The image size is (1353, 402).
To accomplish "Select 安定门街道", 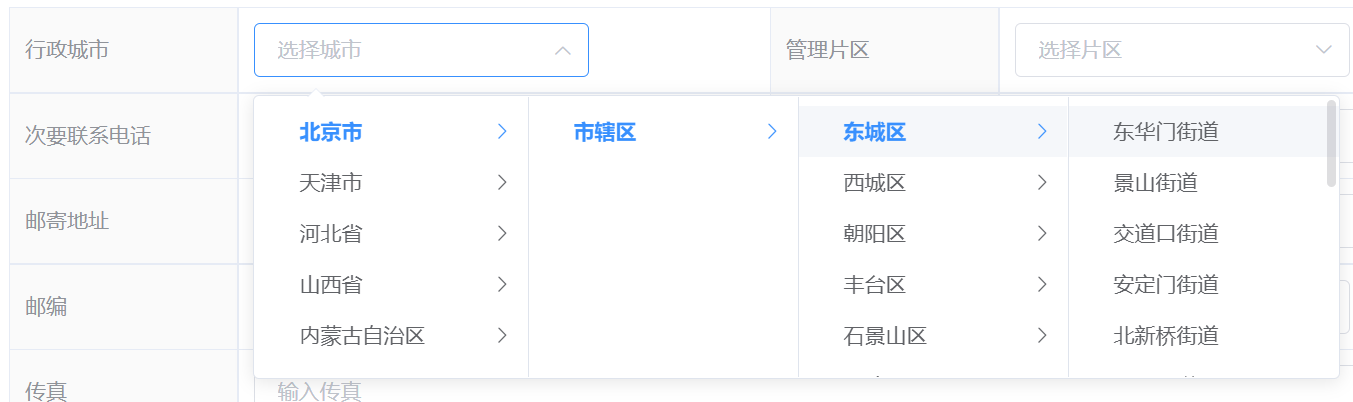I will click(x=1165, y=285).
